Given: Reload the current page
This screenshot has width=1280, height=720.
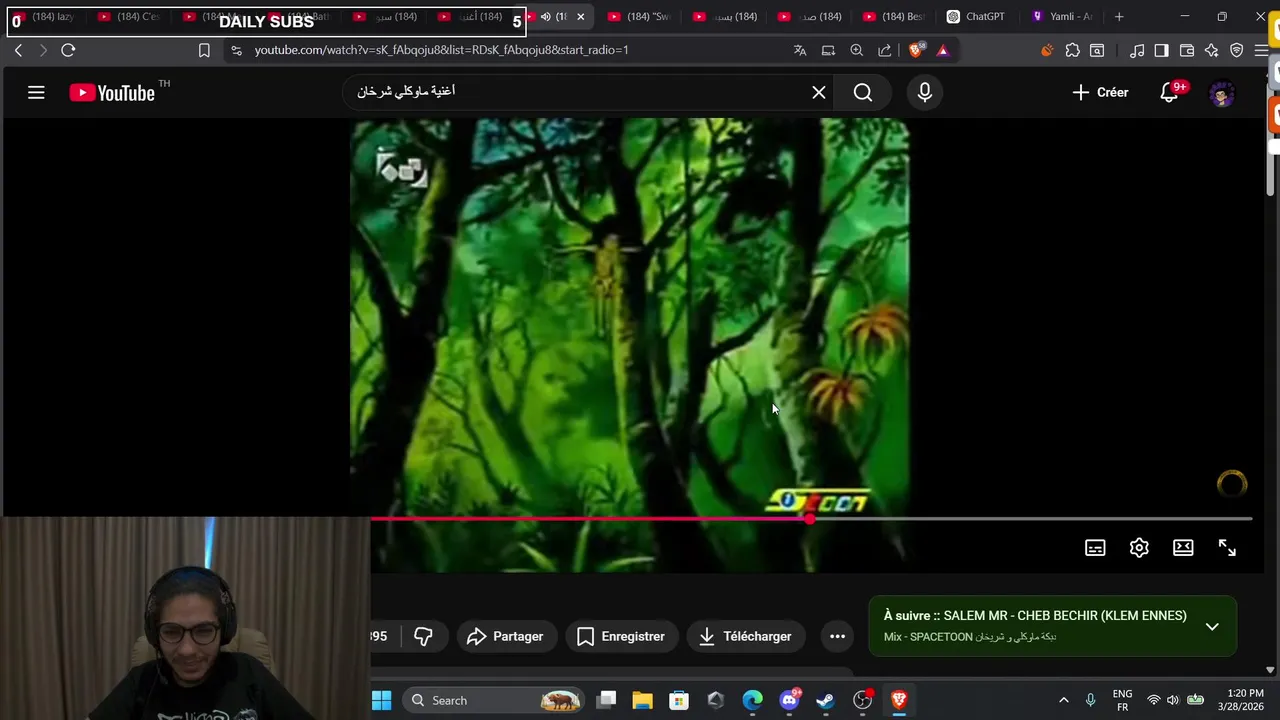Looking at the screenshot, I should (x=68, y=50).
